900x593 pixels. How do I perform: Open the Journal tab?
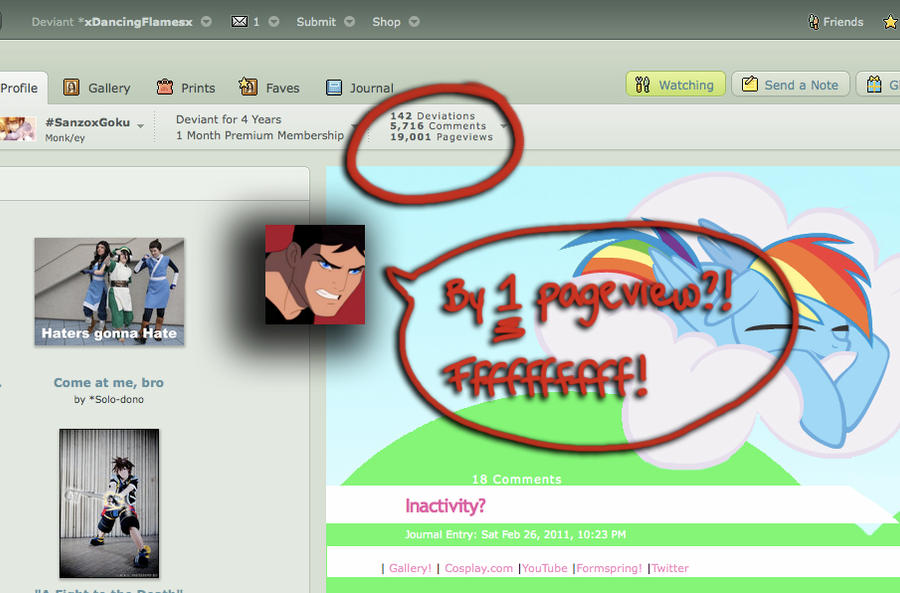(x=359, y=88)
